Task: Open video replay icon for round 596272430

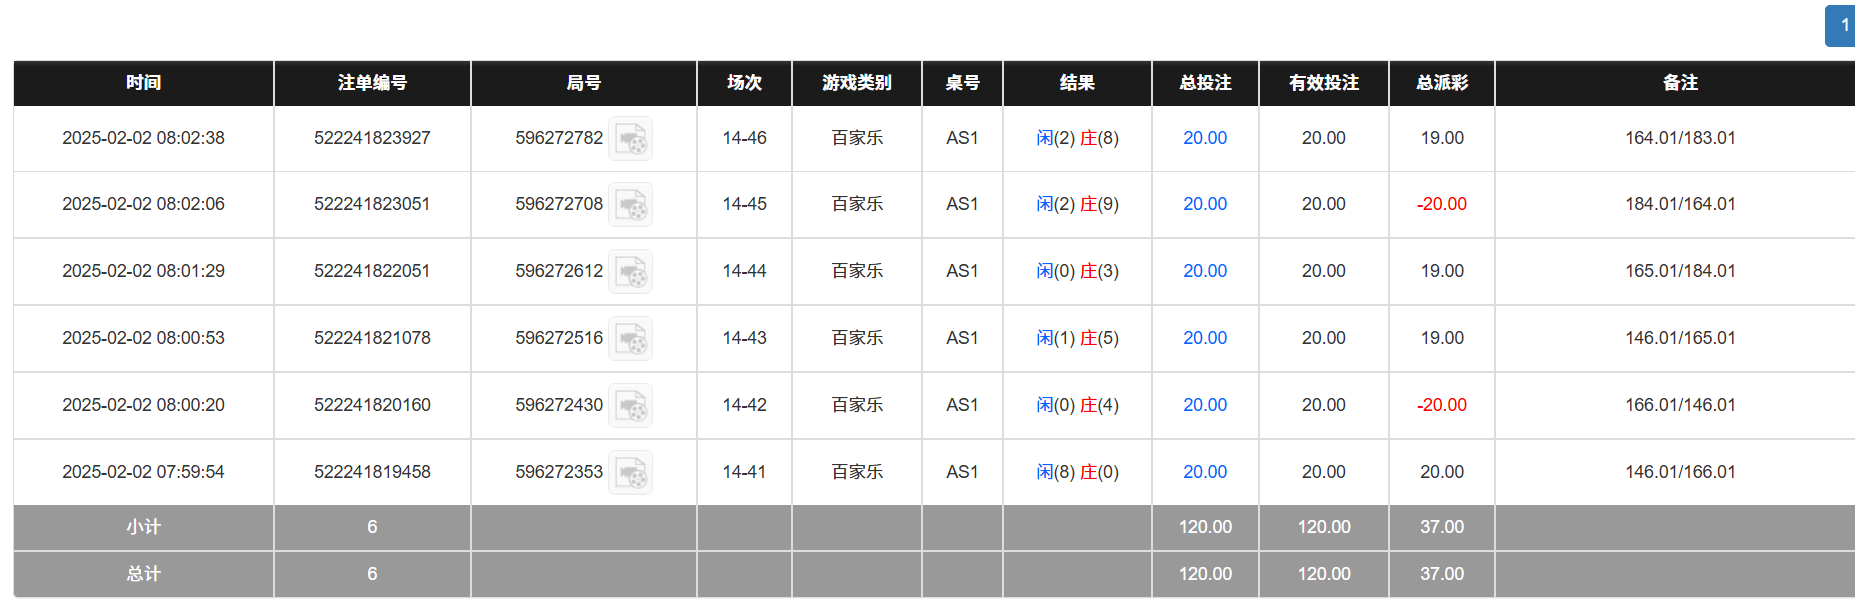Action: click(631, 406)
